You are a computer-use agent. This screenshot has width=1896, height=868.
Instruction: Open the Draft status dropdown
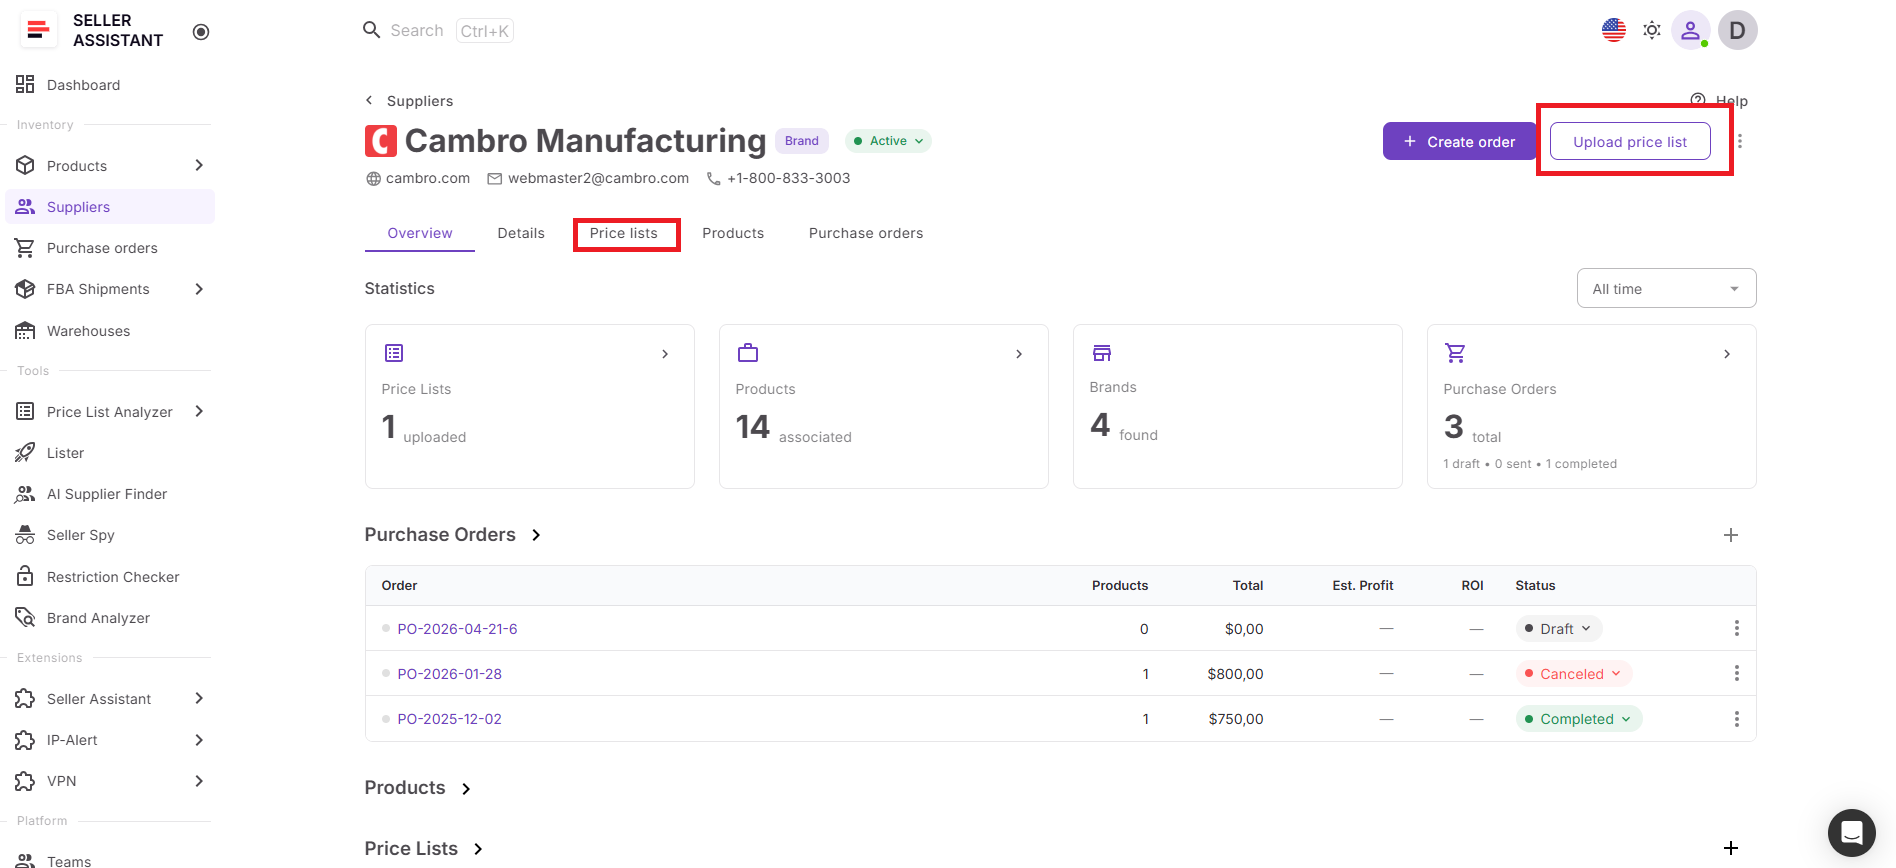[x=1559, y=629]
